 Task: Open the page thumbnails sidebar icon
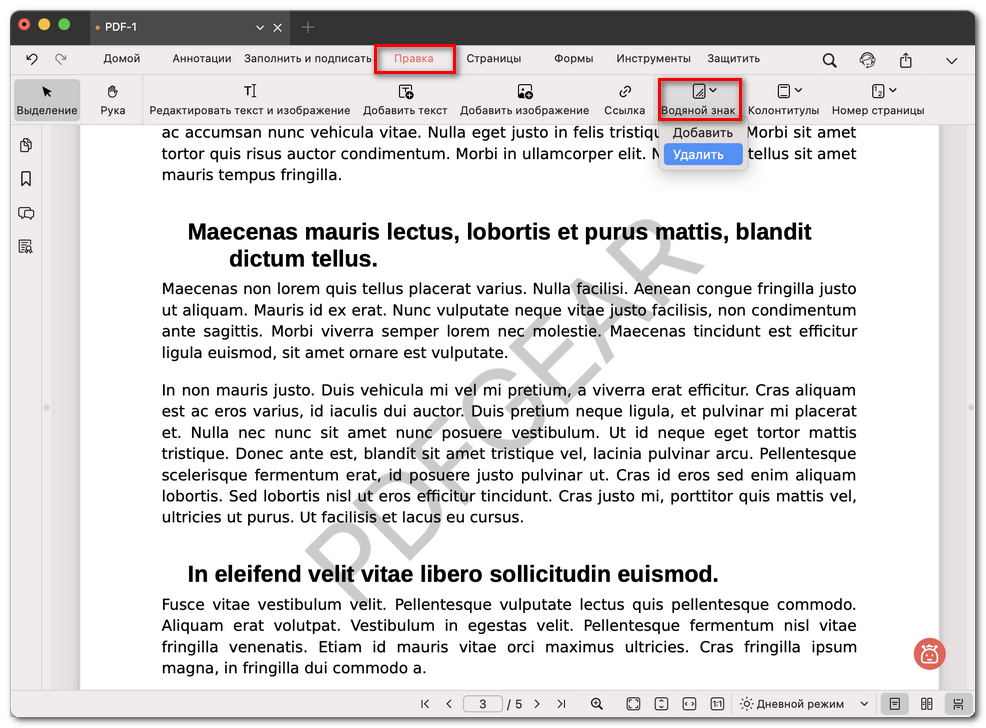click(x=26, y=146)
